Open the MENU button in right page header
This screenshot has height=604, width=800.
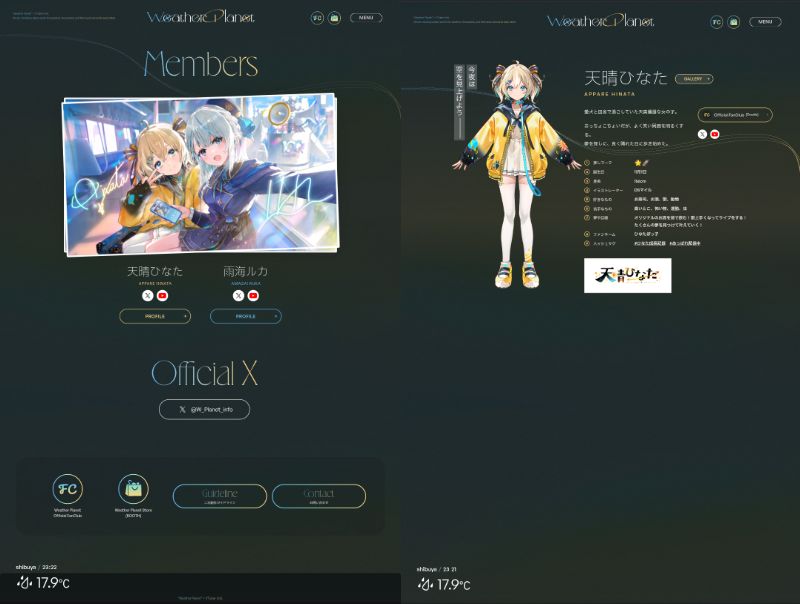coord(765,22)
